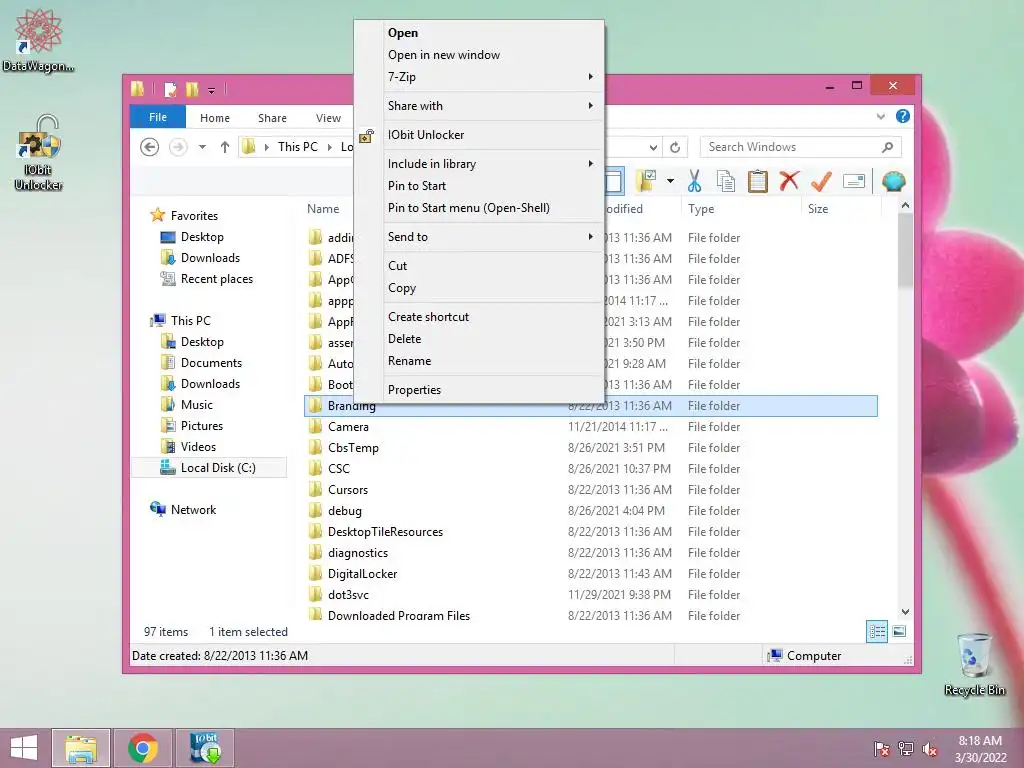Sort by the Name column header
The height and width of the screenshot is (768, 1024).
[323, 209]
